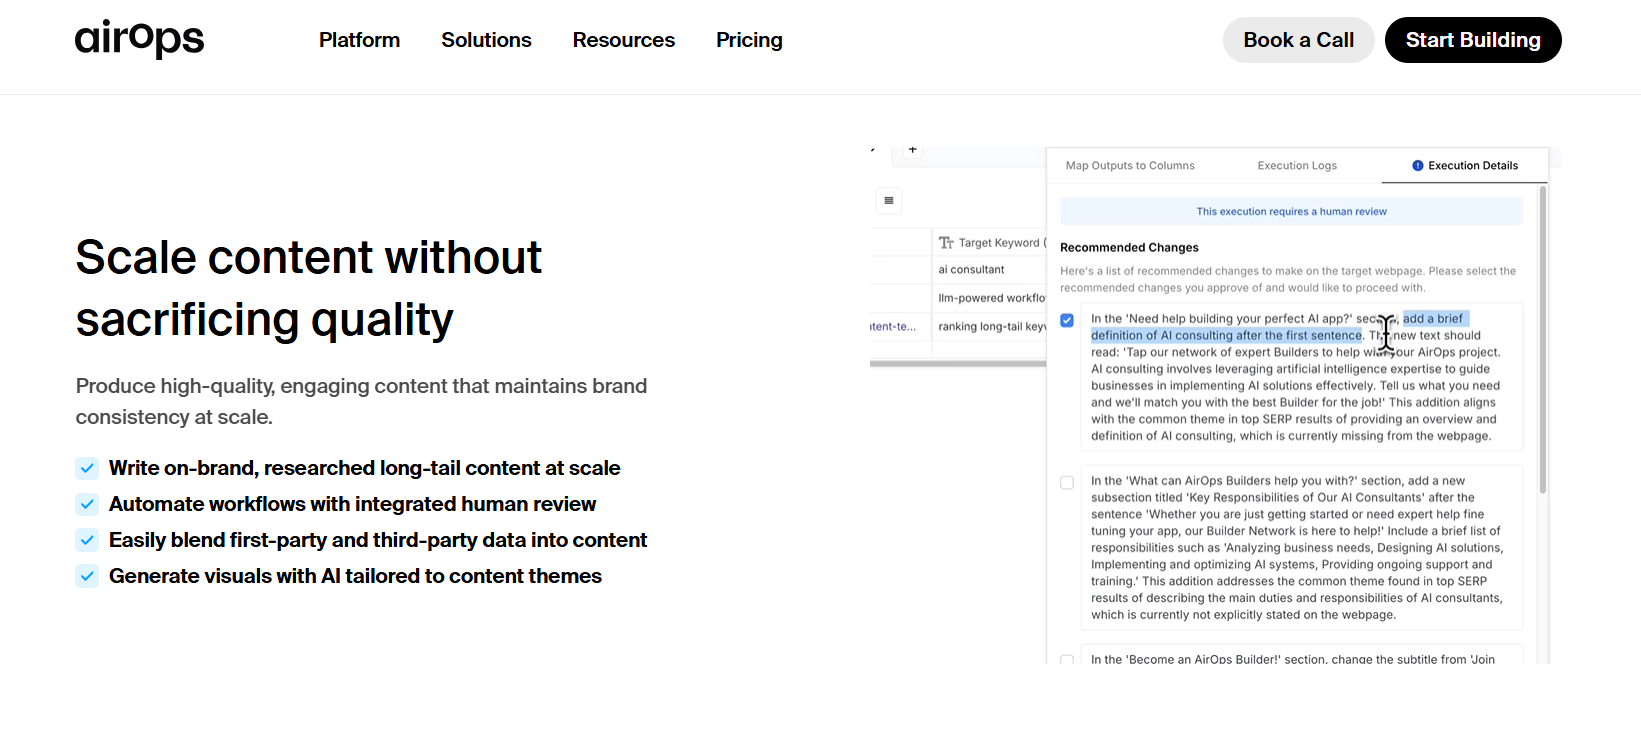
Task: Switch to Map Outputs to Columns tab
Action: (1130, 166)
